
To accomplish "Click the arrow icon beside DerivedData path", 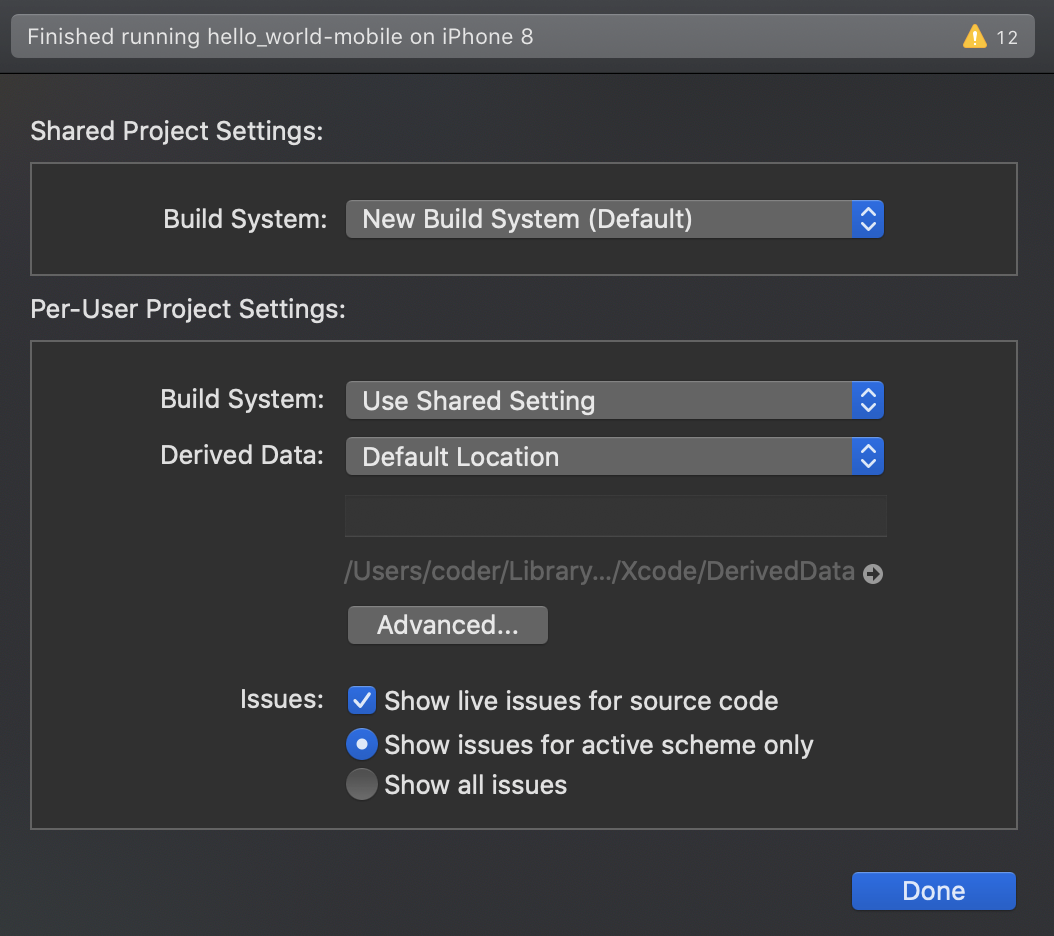I will (x=873, y=574).
